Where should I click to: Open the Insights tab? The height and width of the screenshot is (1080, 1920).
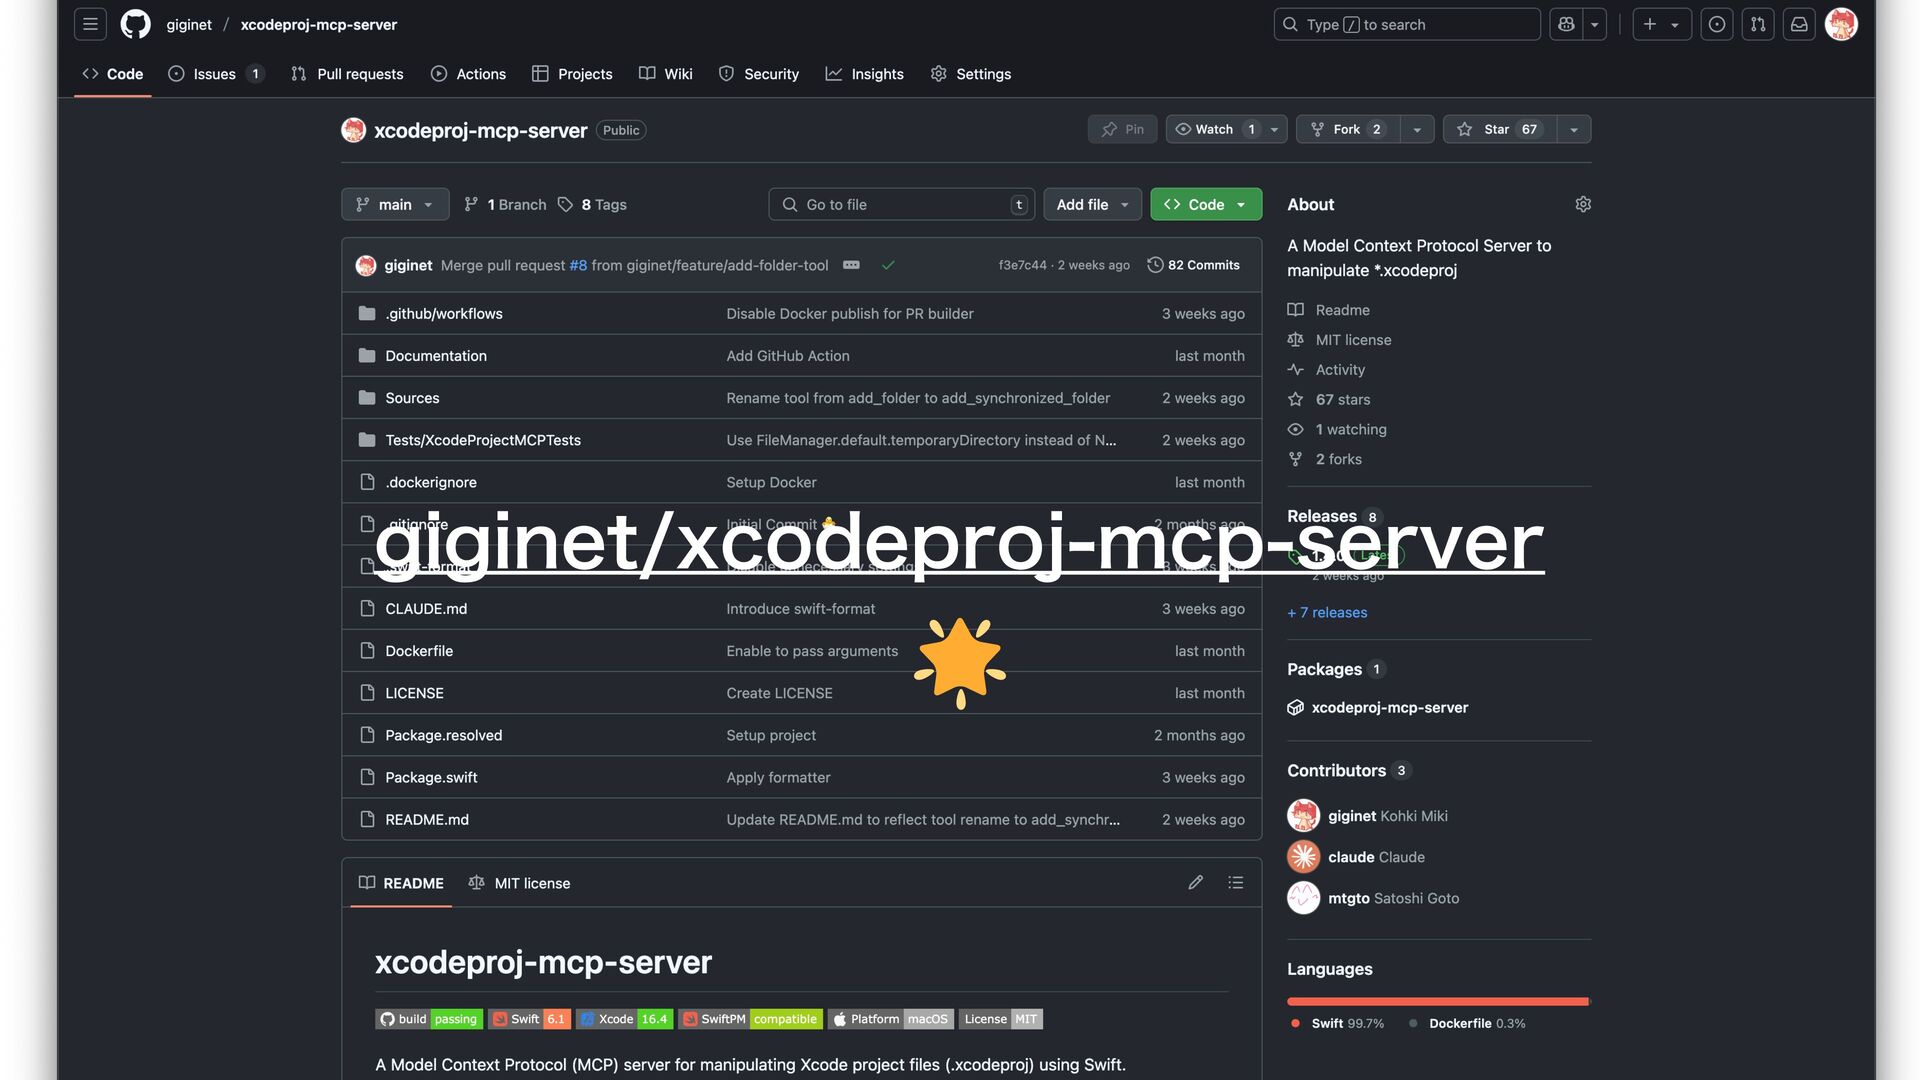tap(865, 74)
